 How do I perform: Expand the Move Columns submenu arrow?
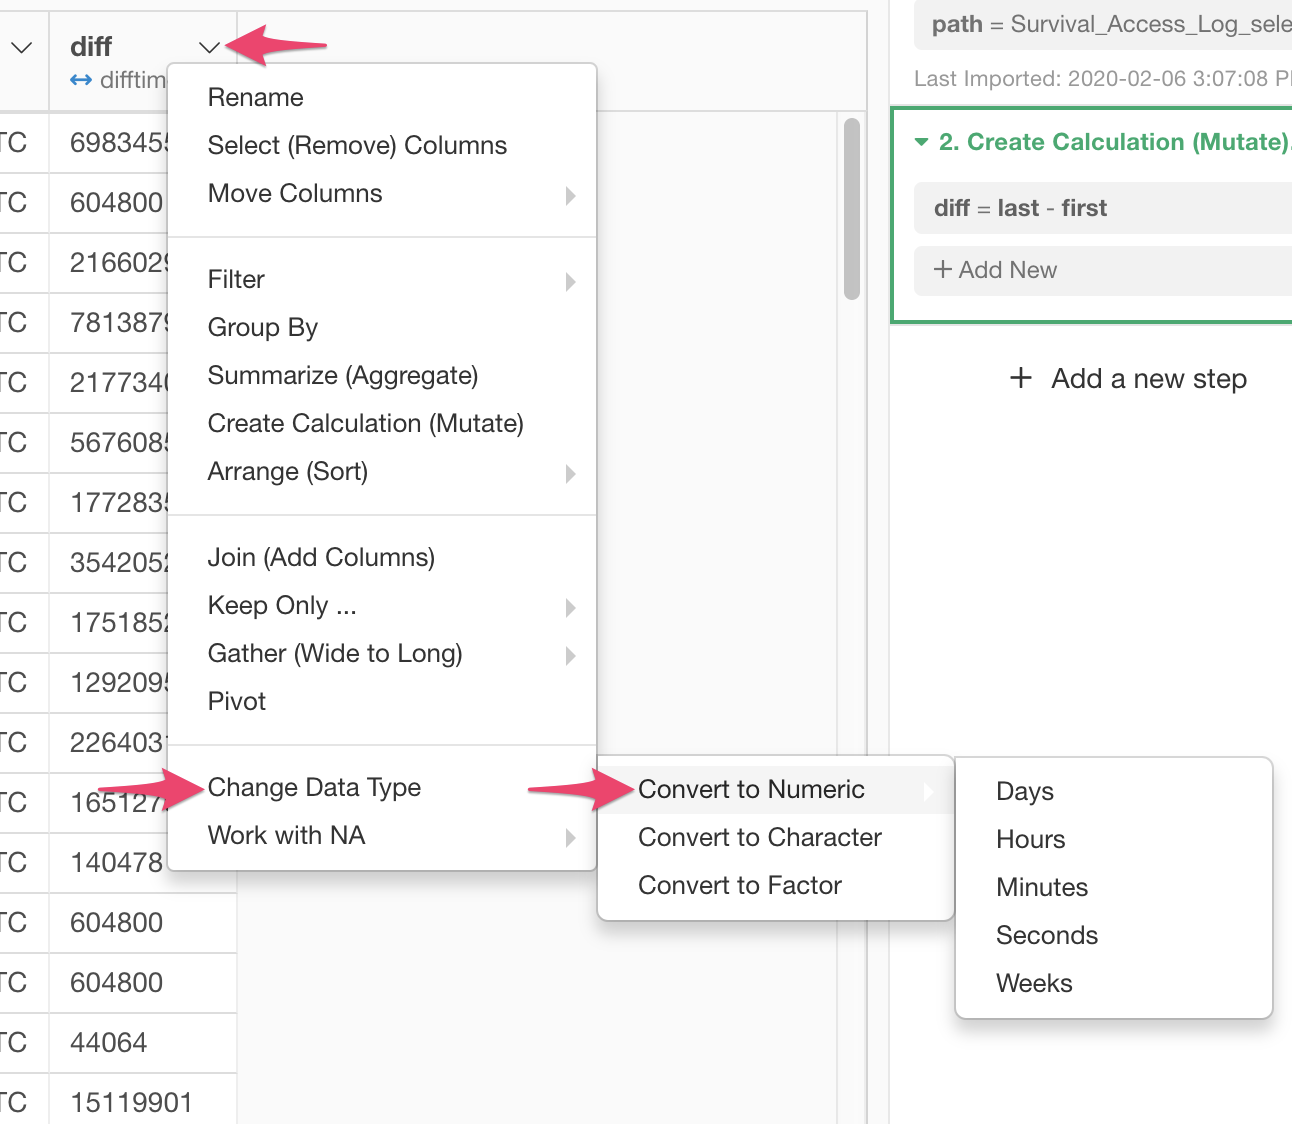[570, 194]
